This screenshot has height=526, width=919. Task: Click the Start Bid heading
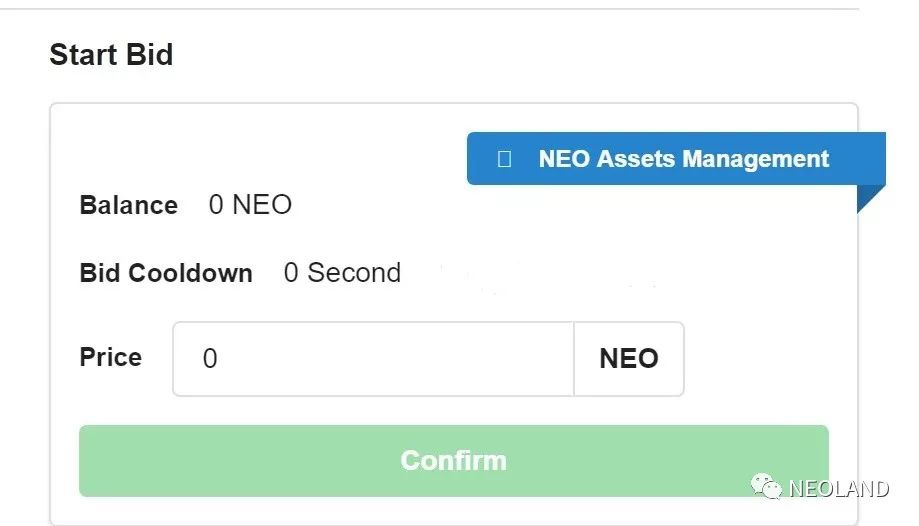click(x=111, y=55)
